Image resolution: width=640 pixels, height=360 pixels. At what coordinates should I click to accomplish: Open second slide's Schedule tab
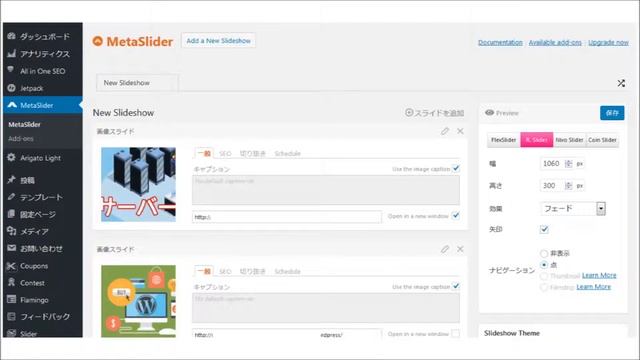287,271
